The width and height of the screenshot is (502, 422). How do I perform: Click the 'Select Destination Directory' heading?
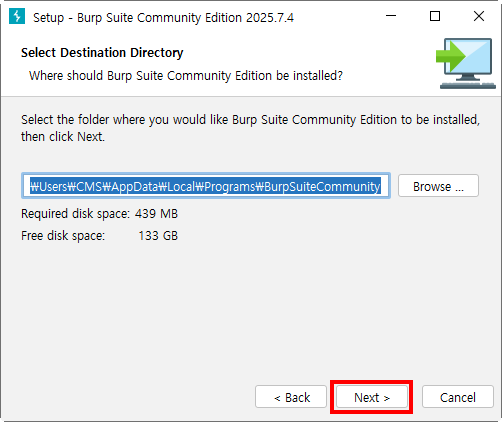coord(102,53)
